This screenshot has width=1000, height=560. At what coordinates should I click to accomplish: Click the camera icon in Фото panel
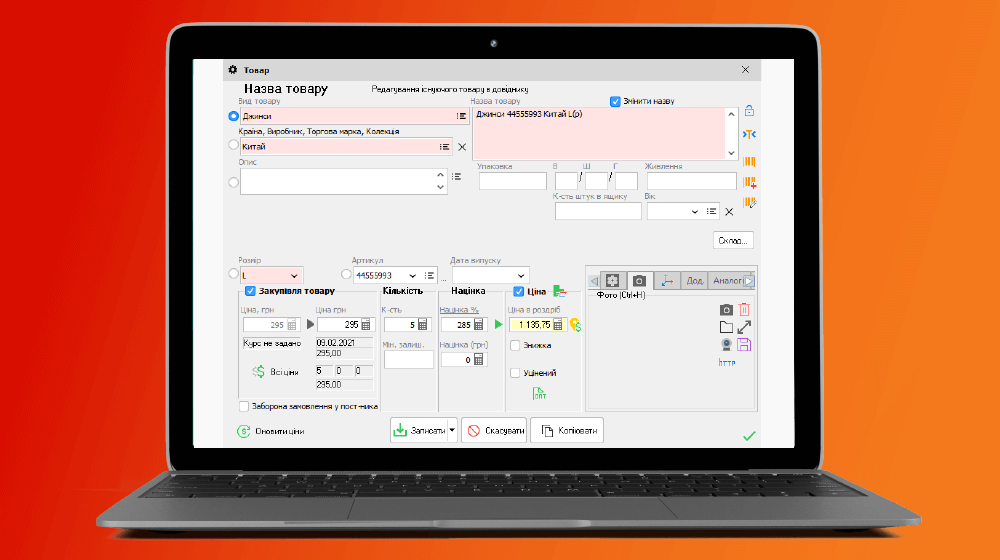(726, 310)
